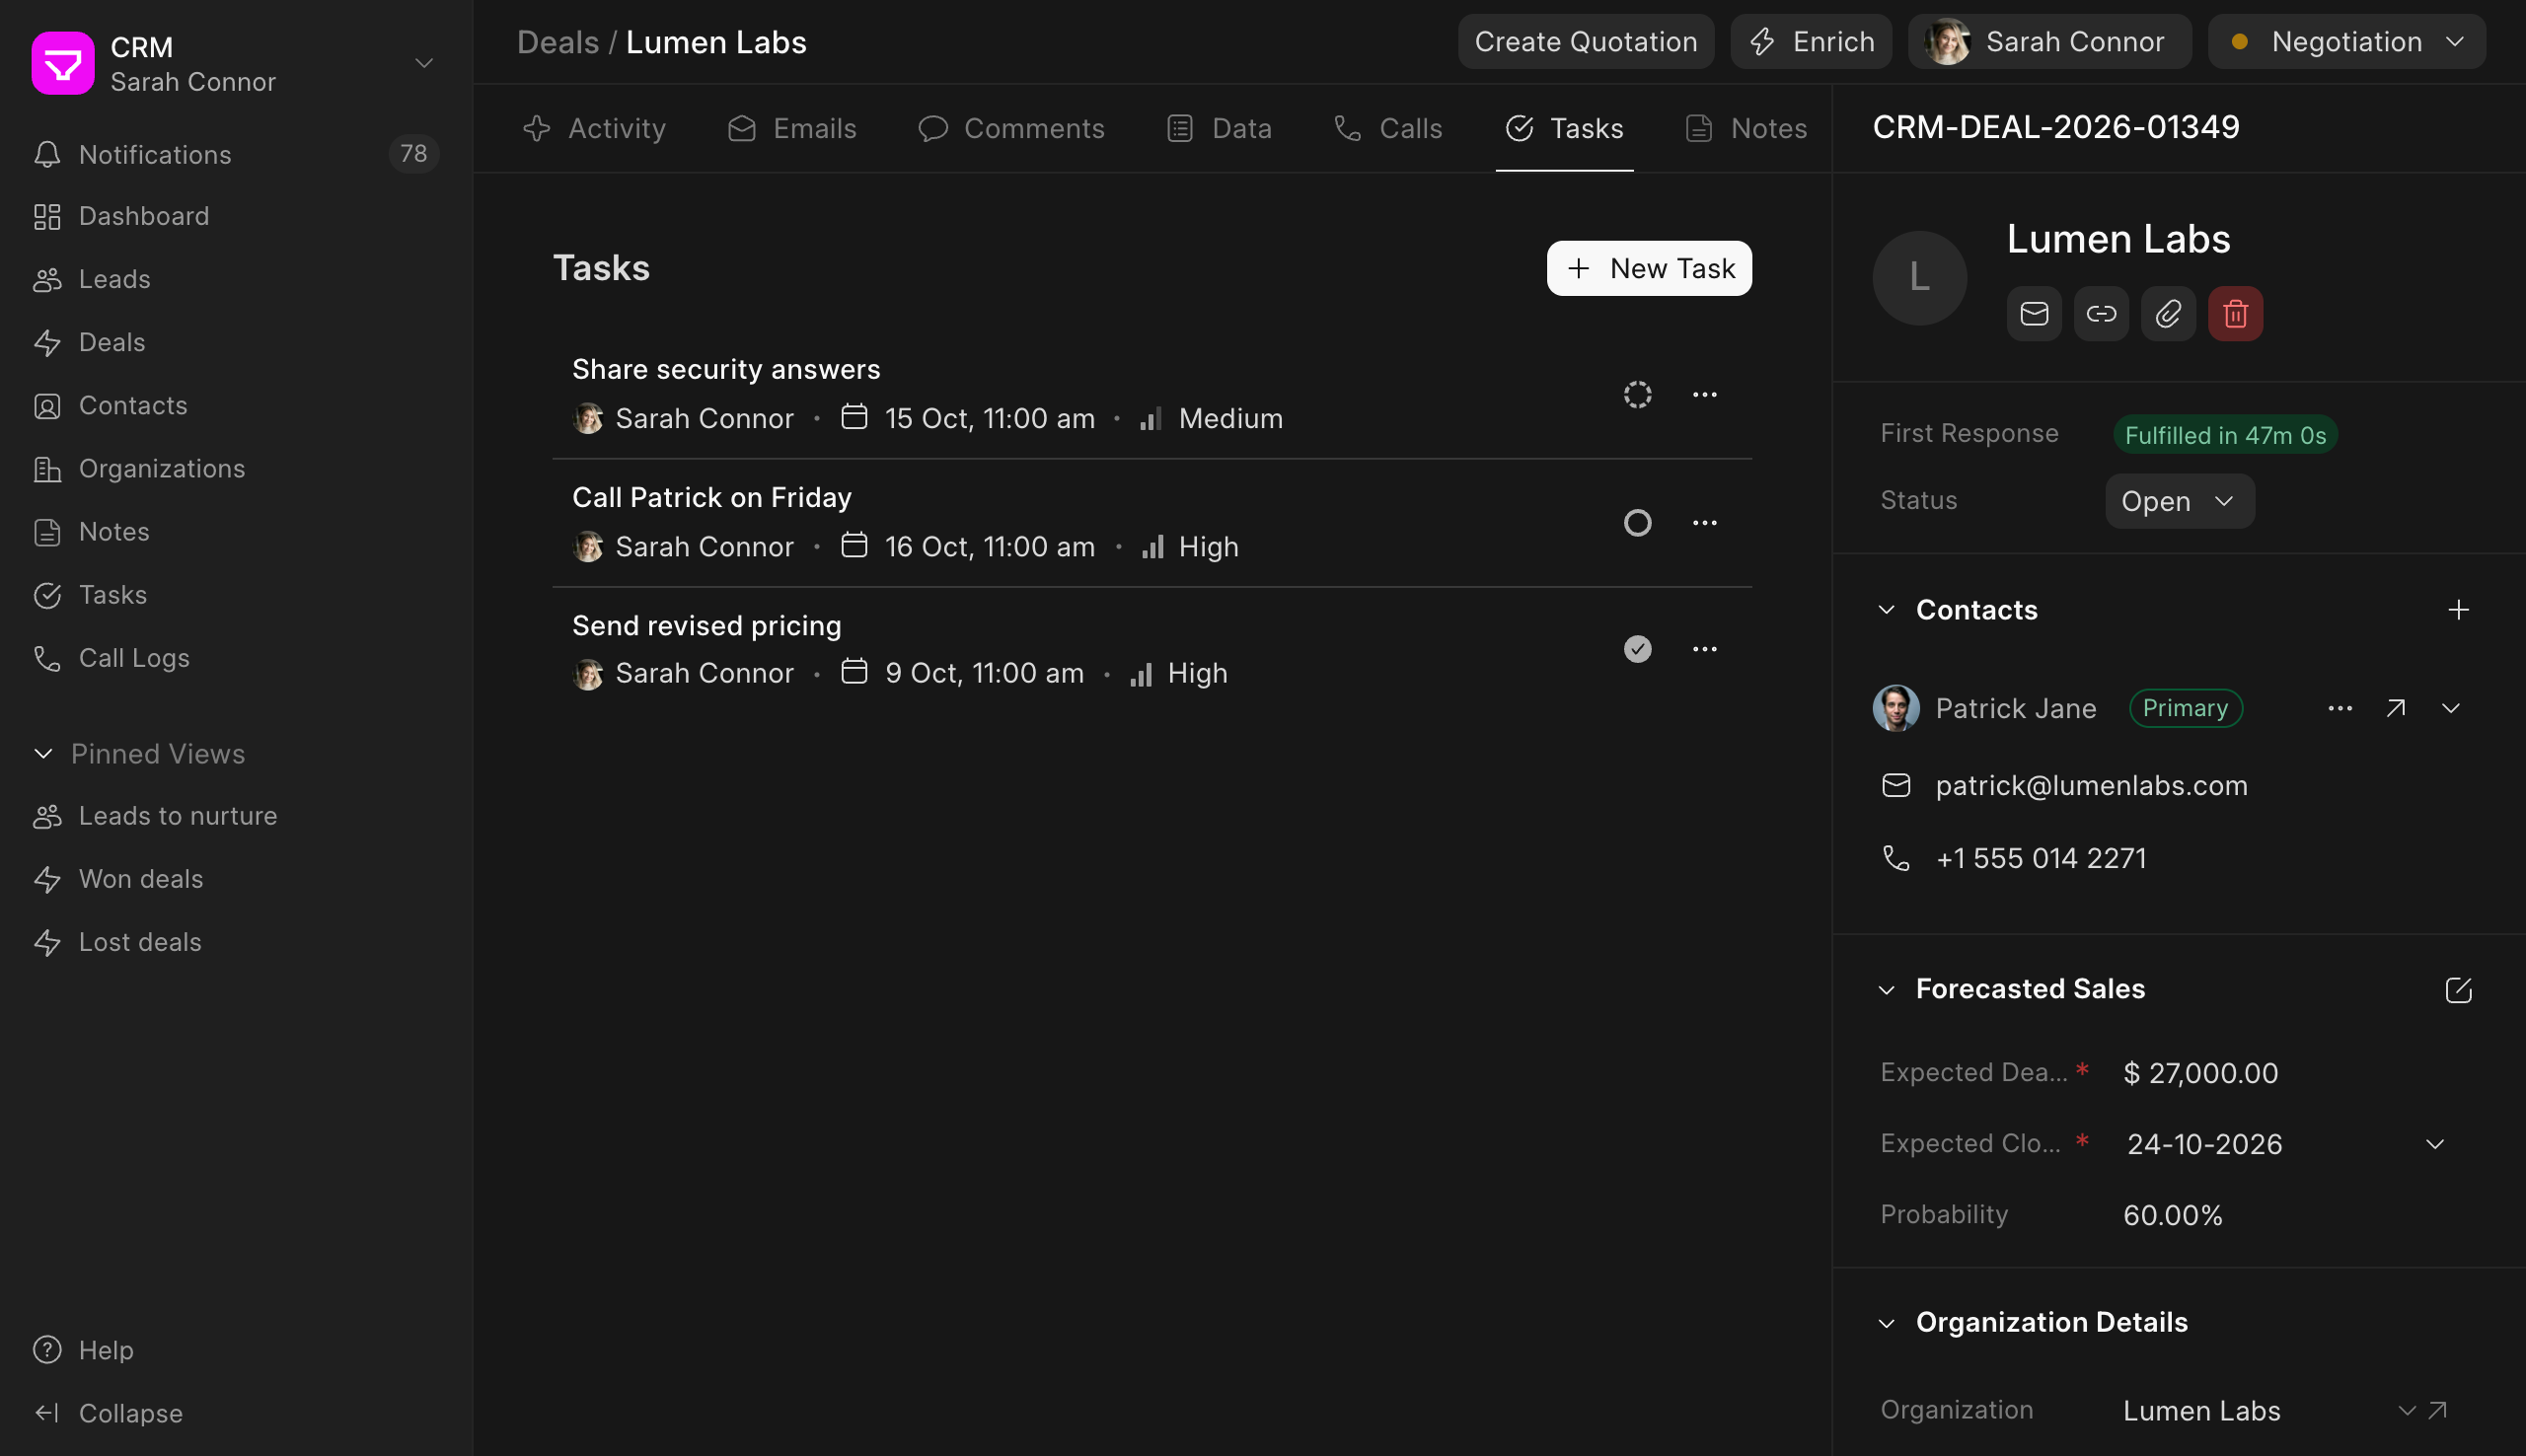Go to Deals in the sidebar

[x=236, y=342]
